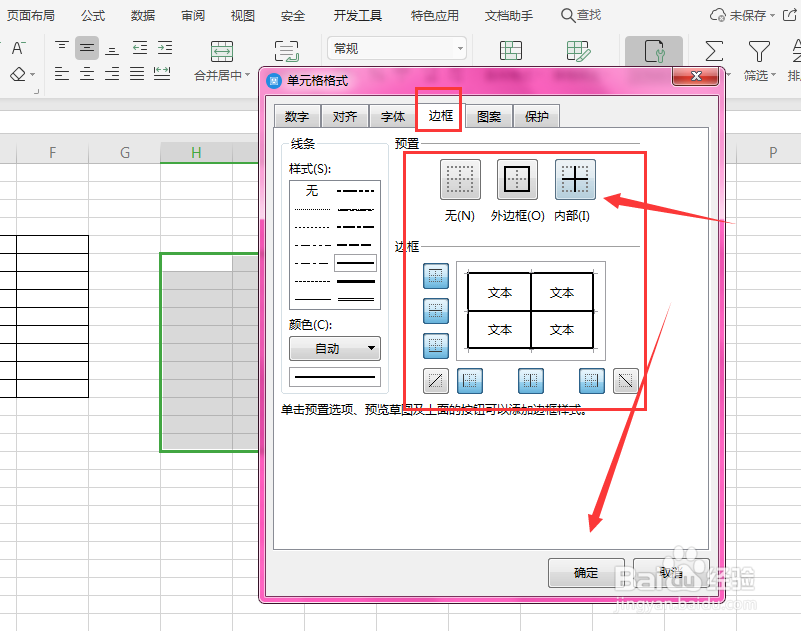Toggle the diagonal down border button
801x631 pixels.
tap(626, 381)
